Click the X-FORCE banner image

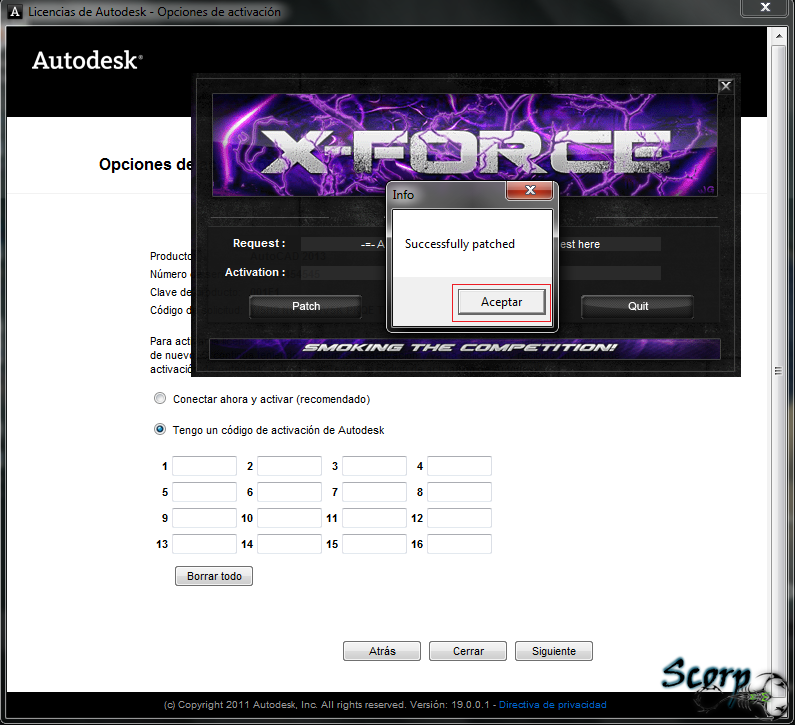[x=464, y=145]
